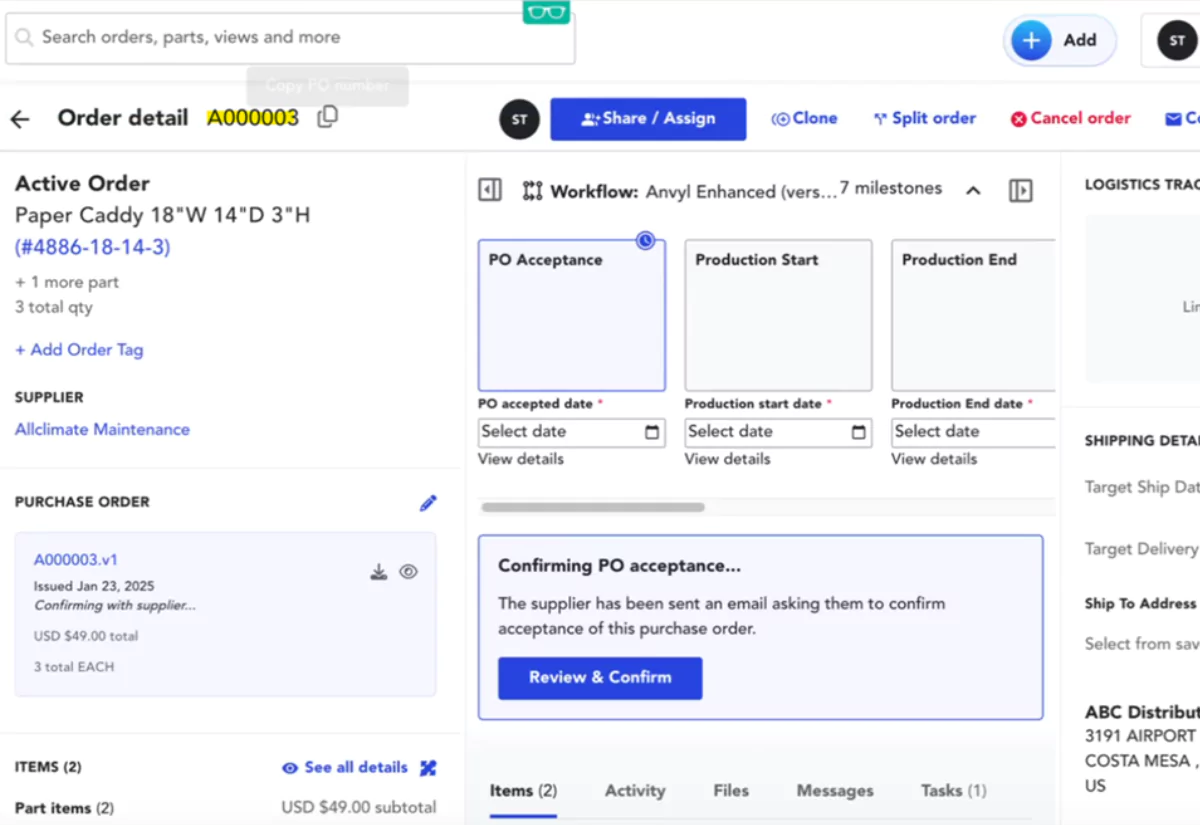The height and width of the screenshot is (825, 1200).
Task: Switch to the Activity tab
Action: [635, 790]
